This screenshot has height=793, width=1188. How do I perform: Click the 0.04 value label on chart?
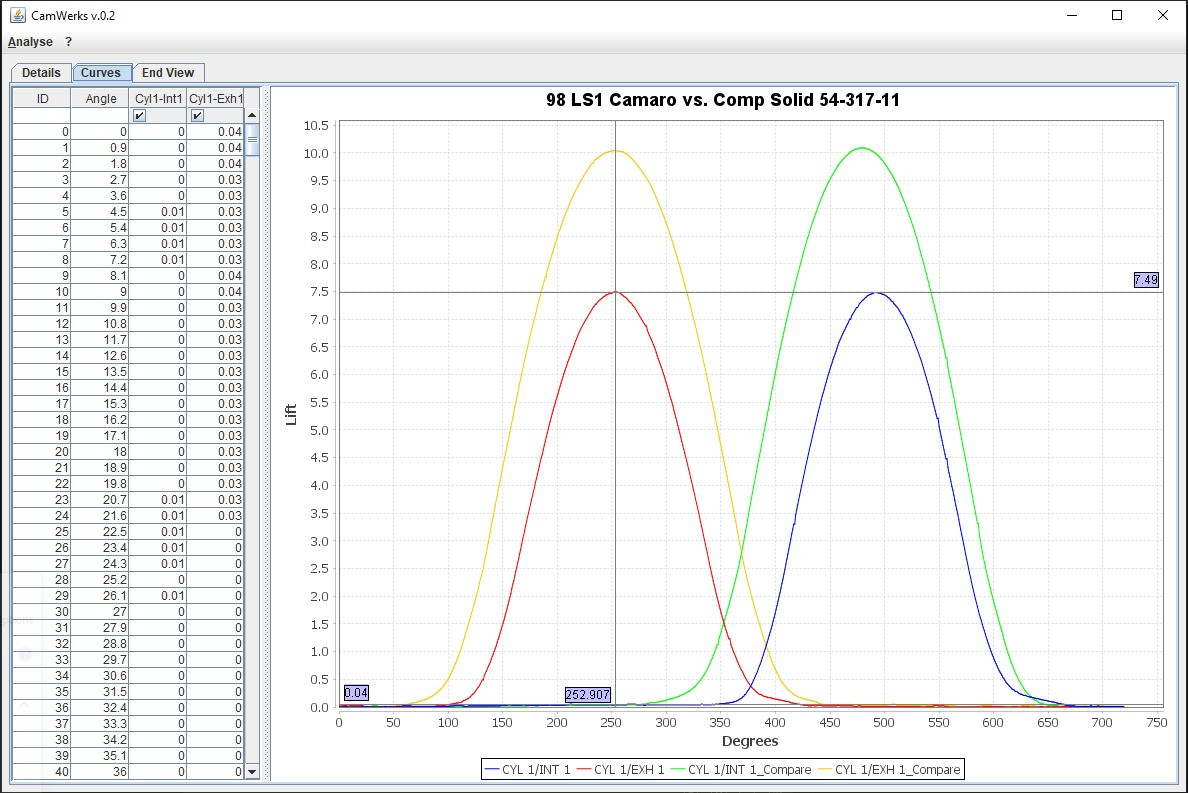pos(356,692)
